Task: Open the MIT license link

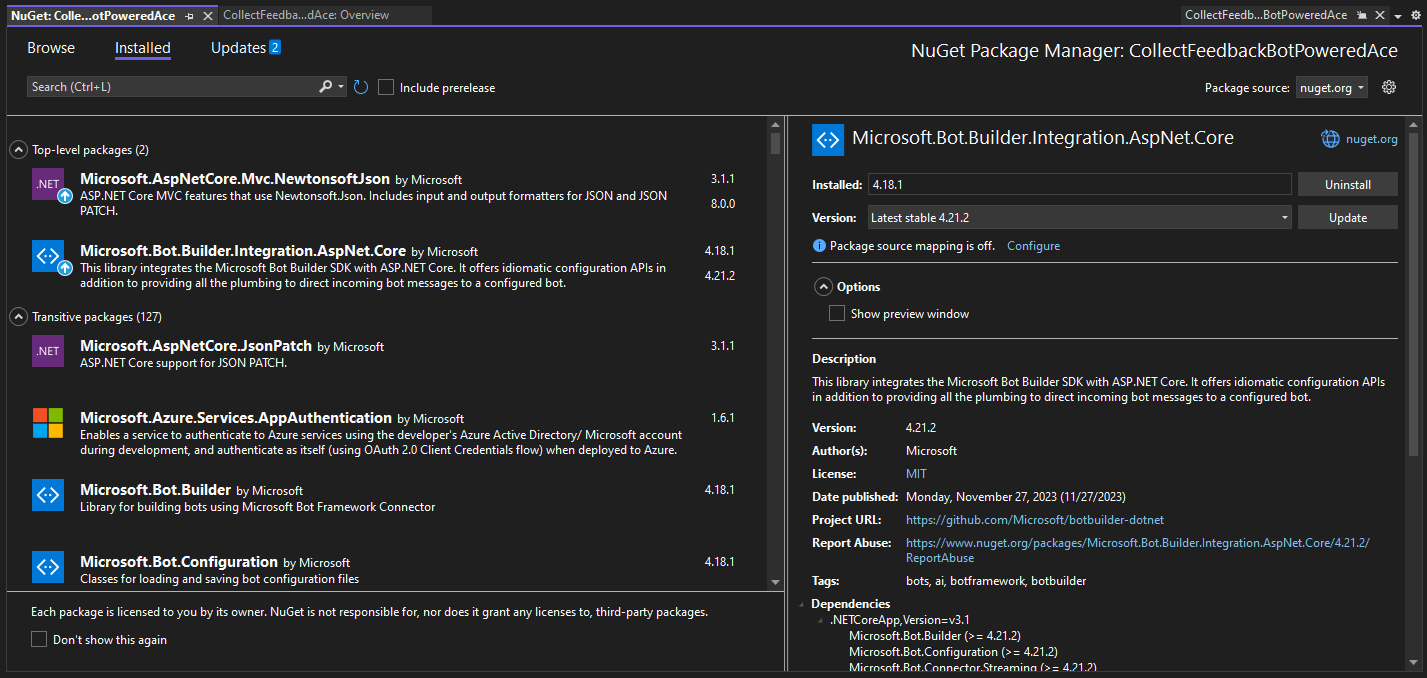Action: point(915,473)
